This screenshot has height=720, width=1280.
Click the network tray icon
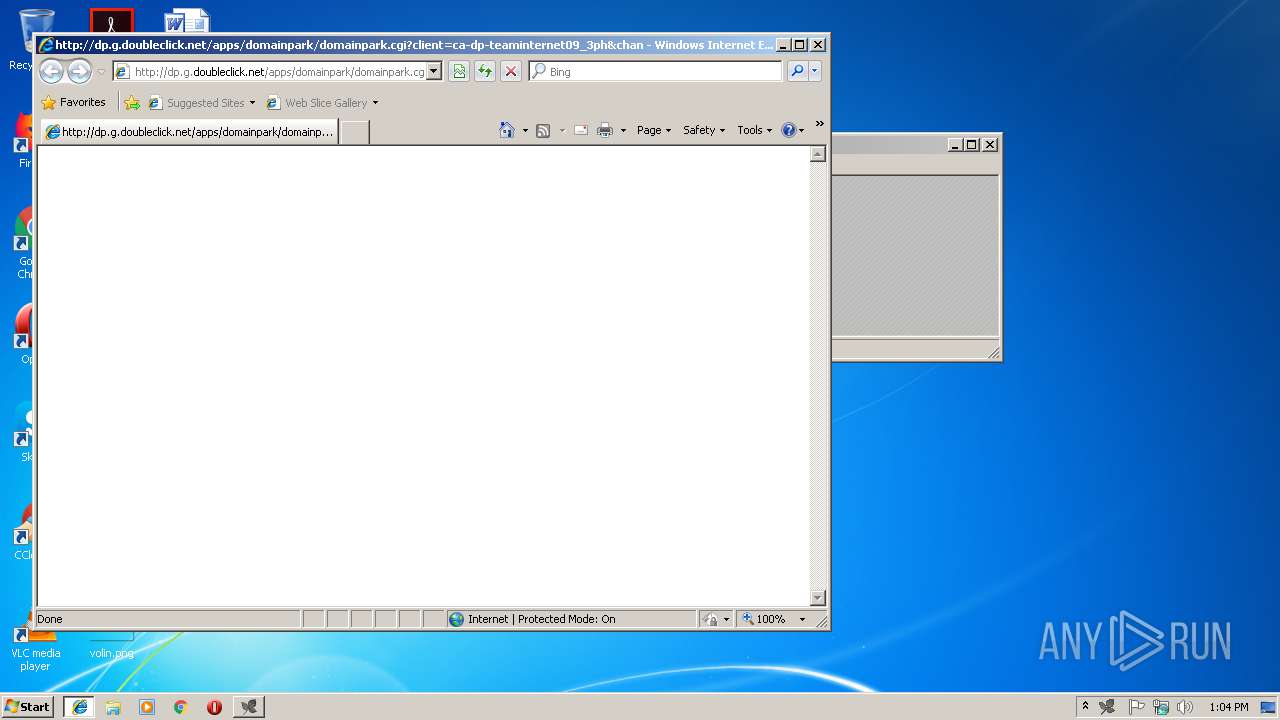click(x=1161, y=706)
